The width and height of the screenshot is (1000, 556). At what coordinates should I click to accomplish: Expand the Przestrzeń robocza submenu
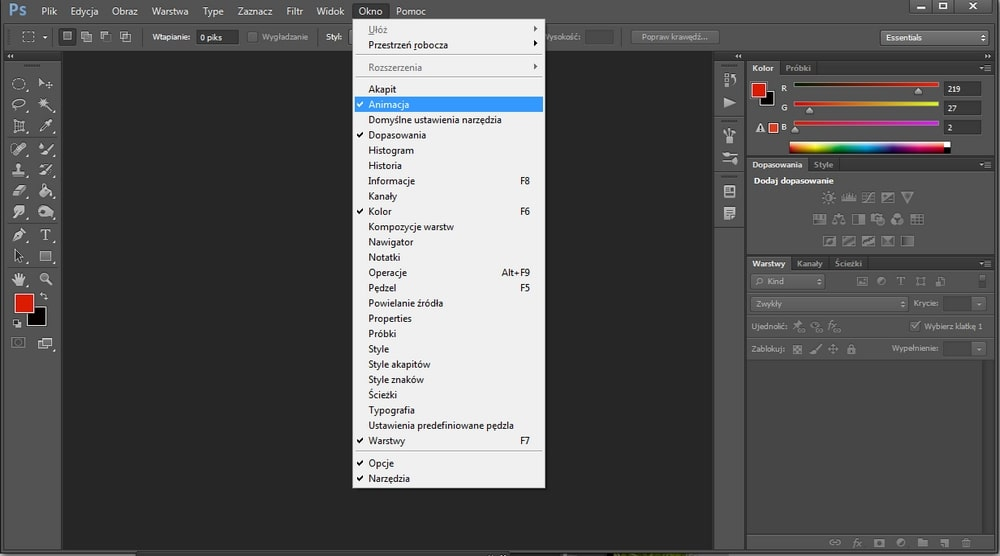click(x=448, y=45)
